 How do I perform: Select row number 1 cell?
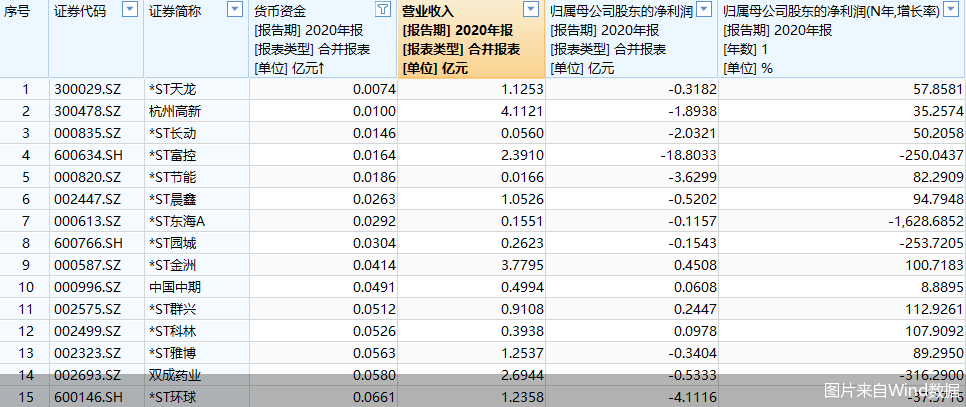point(25,90)
